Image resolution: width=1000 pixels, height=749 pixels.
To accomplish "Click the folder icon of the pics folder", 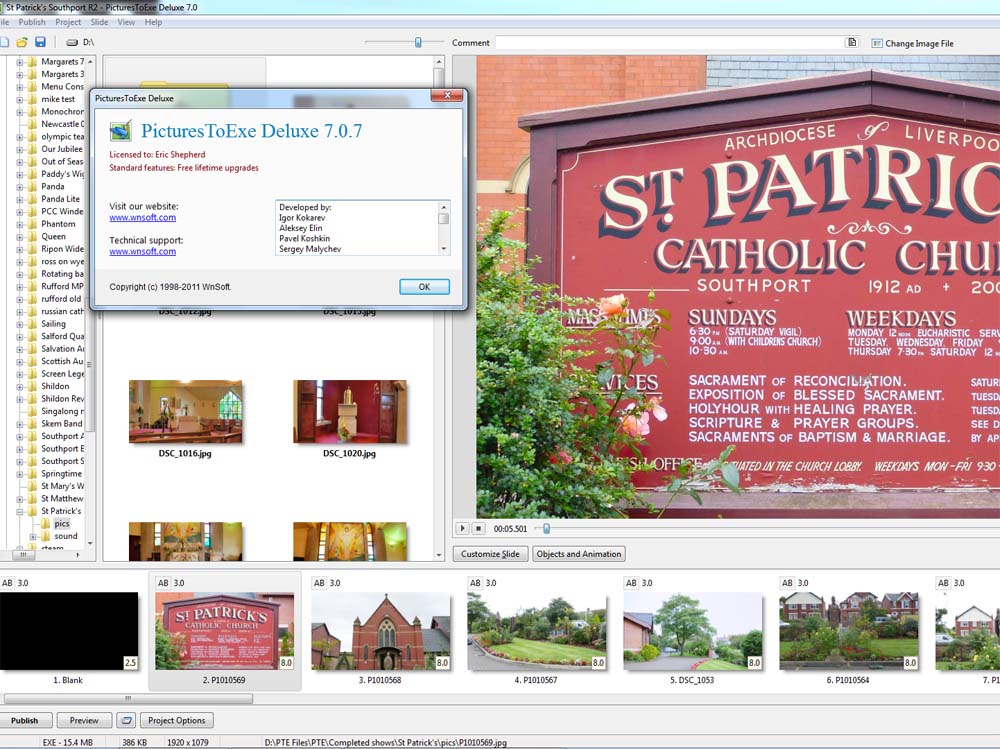I will (45, 523).
